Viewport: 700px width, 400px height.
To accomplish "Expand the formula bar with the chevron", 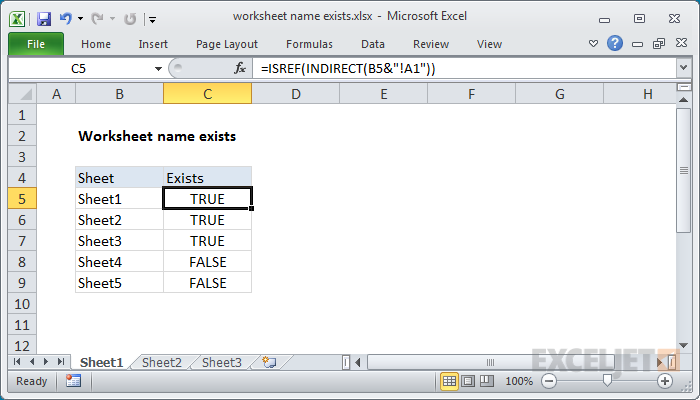I will [x=683, y=68].
